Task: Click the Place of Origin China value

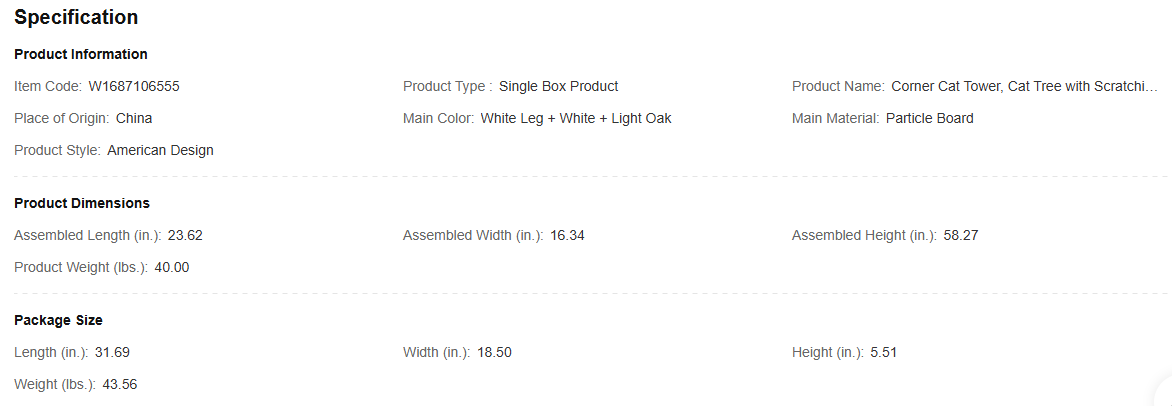Action: tap(134, 118)
